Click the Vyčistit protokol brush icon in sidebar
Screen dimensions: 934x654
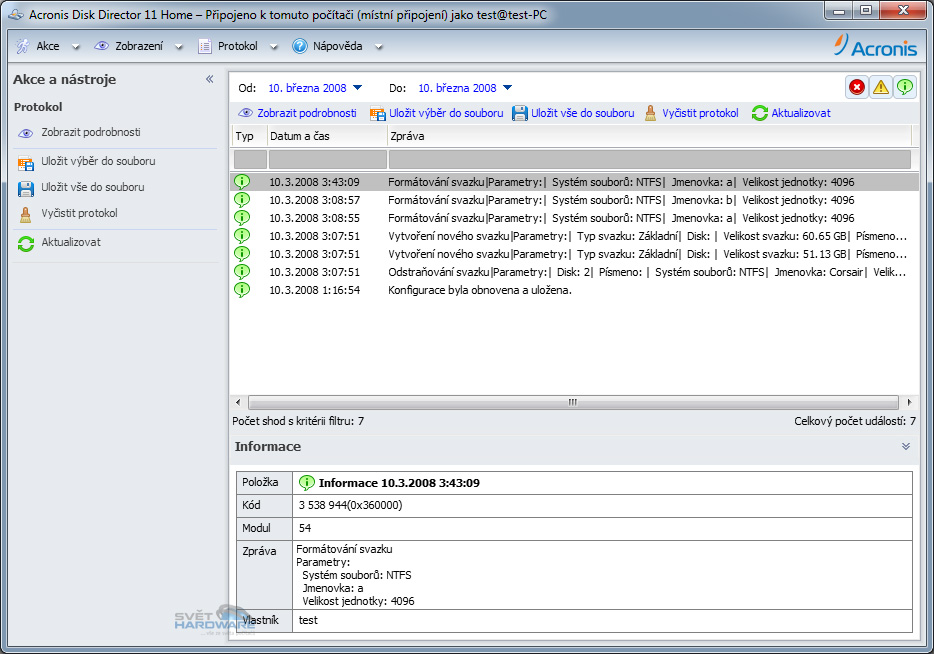24,214
